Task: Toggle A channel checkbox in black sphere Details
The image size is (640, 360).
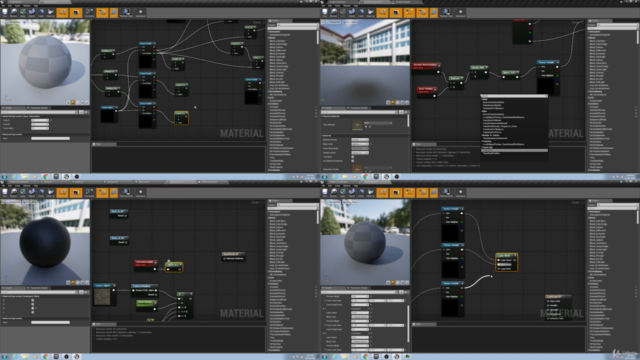Action: tap(33, 312)
